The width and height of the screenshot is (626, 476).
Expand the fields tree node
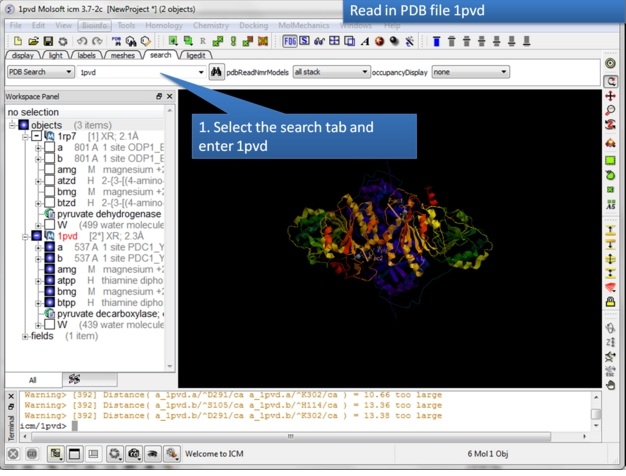point(25,336)
